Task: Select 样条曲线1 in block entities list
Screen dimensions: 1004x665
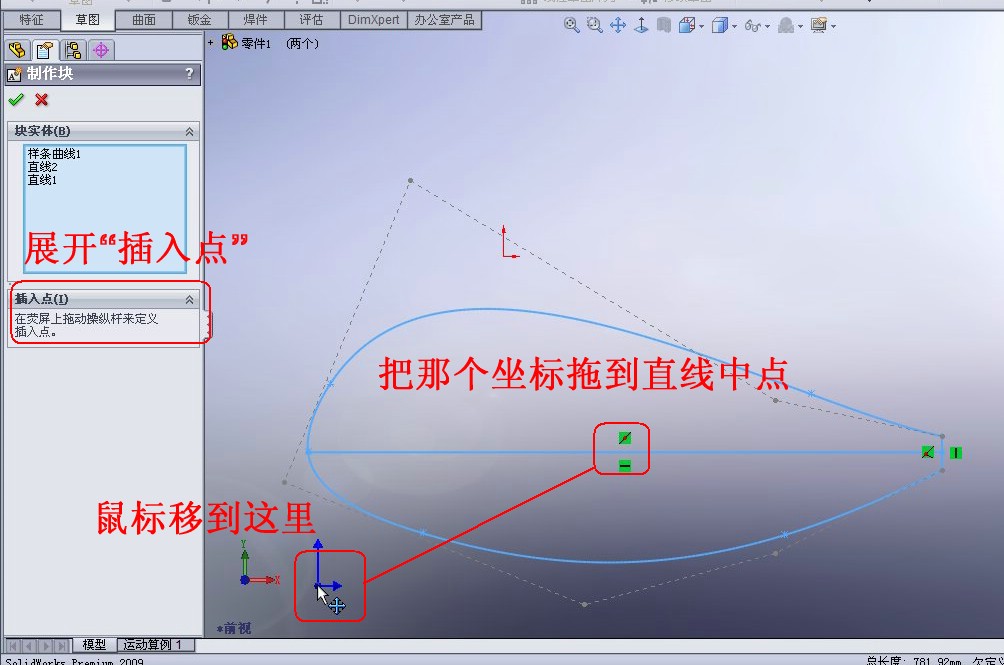Action: coord(54,154)
